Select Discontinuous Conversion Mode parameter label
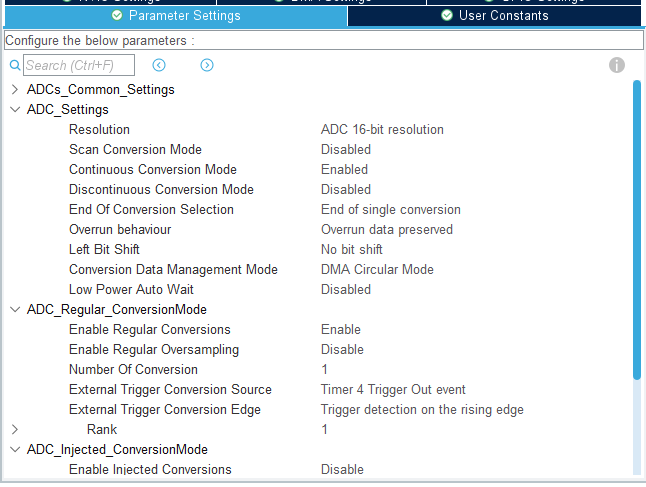 (x=162, y=190)
